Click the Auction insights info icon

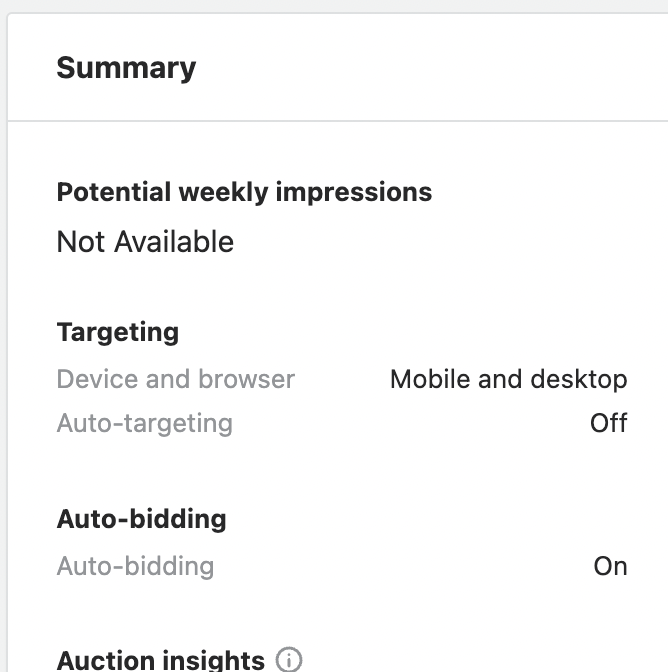[x=289, y=660]
